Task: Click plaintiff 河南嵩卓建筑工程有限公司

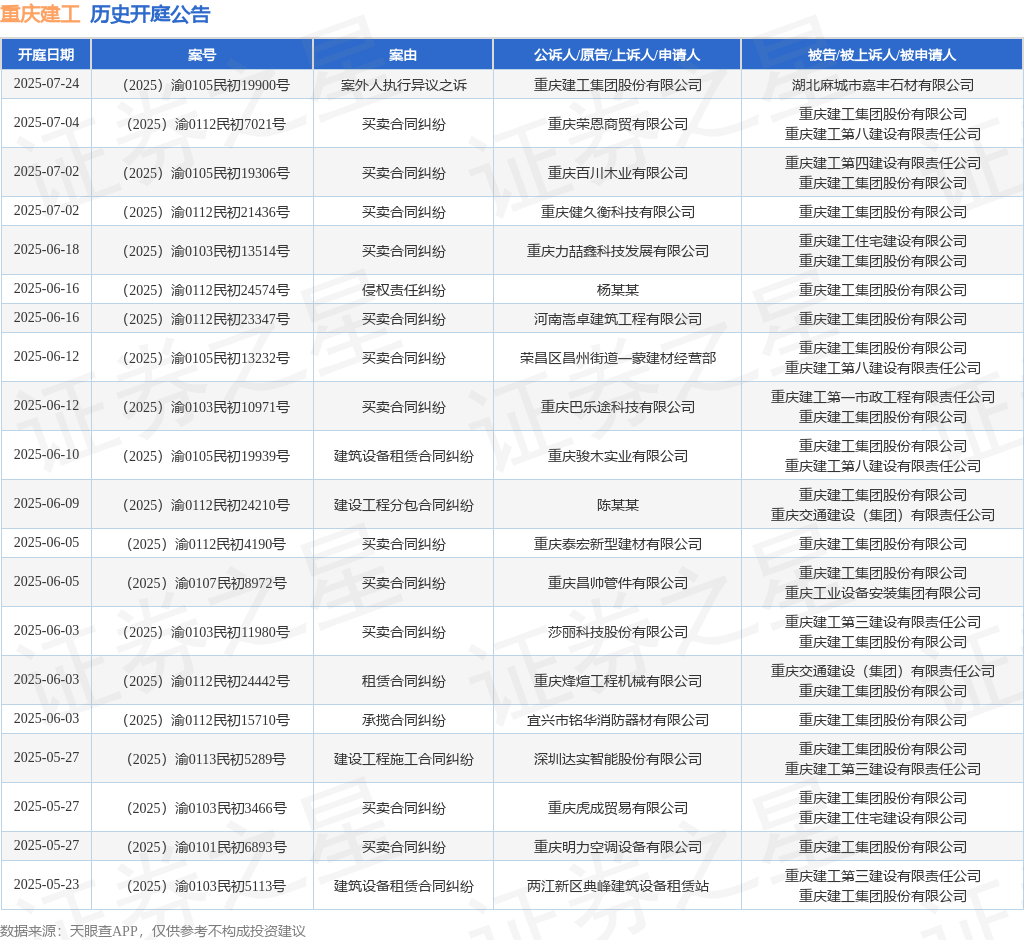Action: click(618, 319)
